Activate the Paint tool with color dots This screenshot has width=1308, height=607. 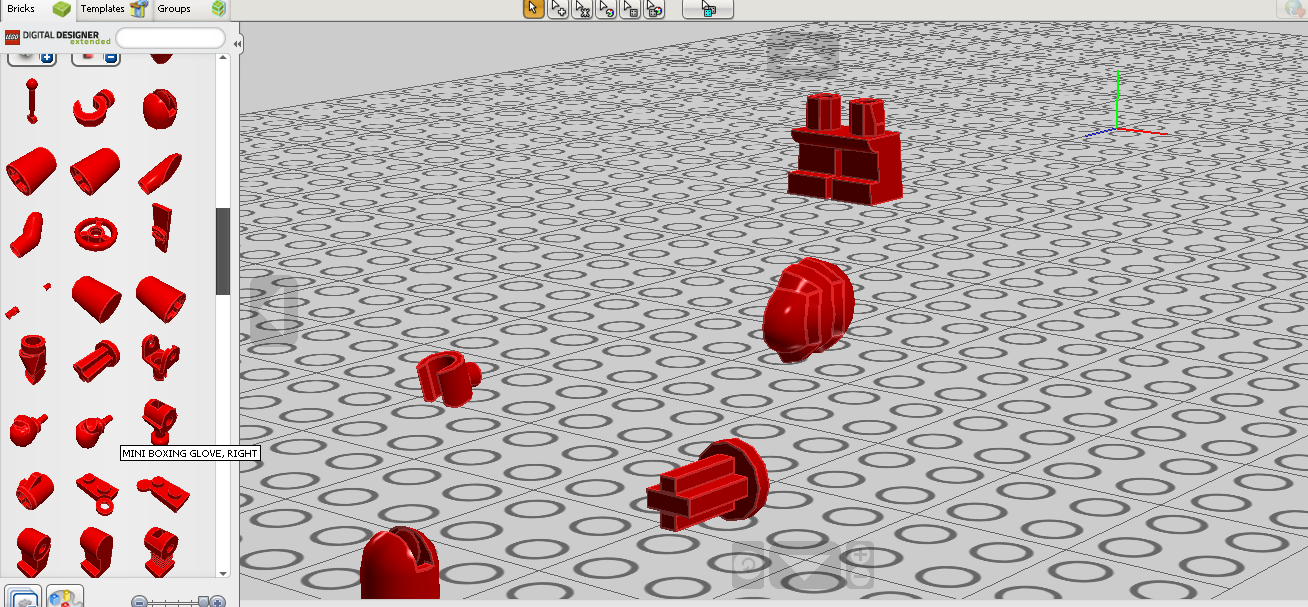654,9
